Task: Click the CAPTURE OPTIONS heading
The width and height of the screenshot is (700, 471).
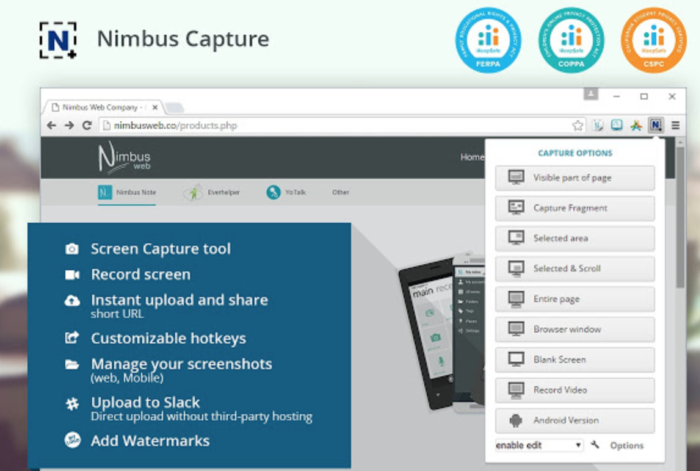Action: (x=575, y=153)
